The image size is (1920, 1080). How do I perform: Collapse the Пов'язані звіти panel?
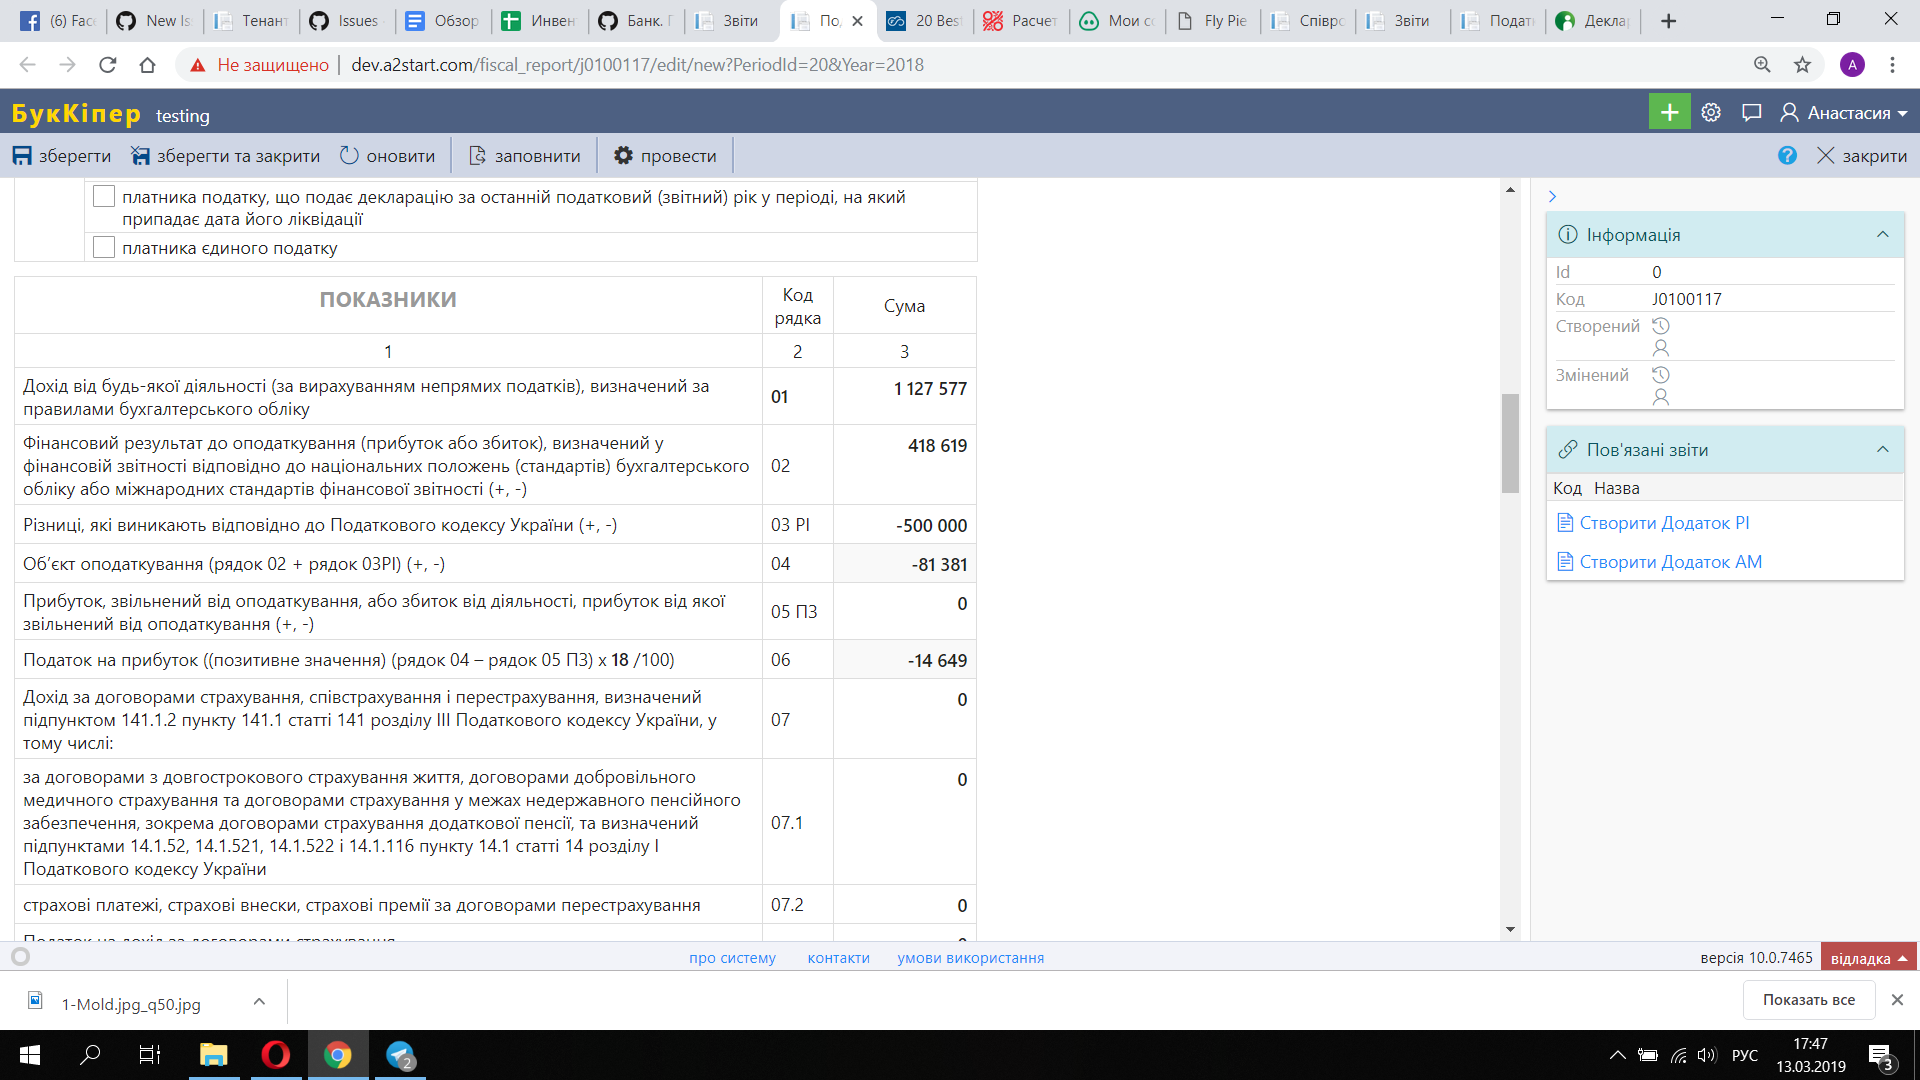(1882, 449)
